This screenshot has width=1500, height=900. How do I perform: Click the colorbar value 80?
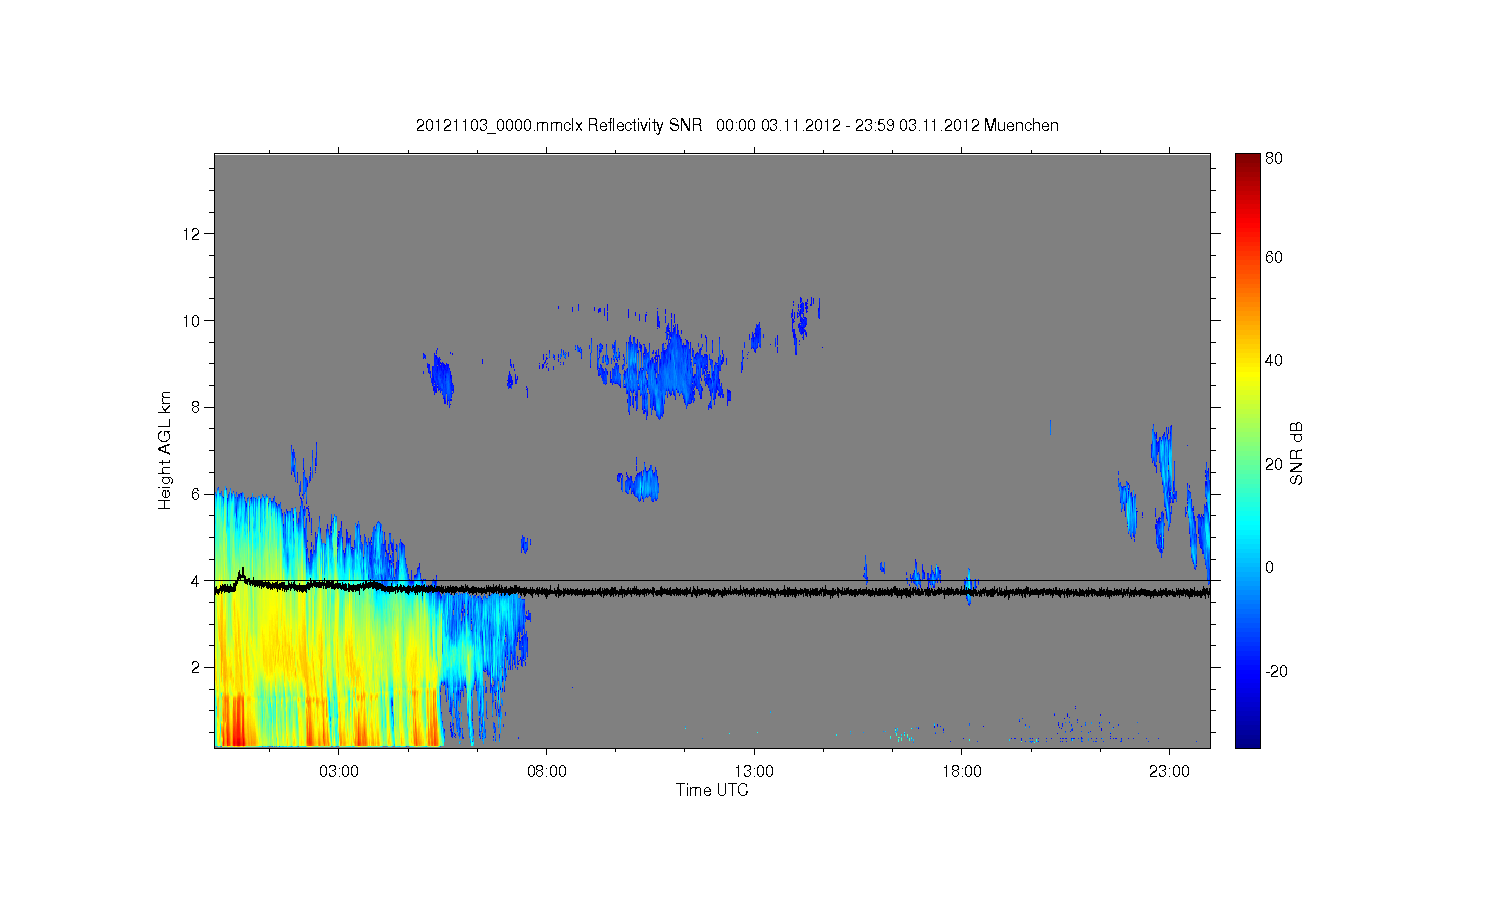(x=1274, y=158)
